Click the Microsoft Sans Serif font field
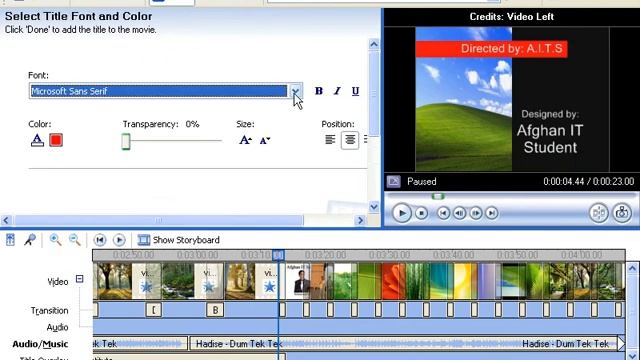 tap(159, 91)
